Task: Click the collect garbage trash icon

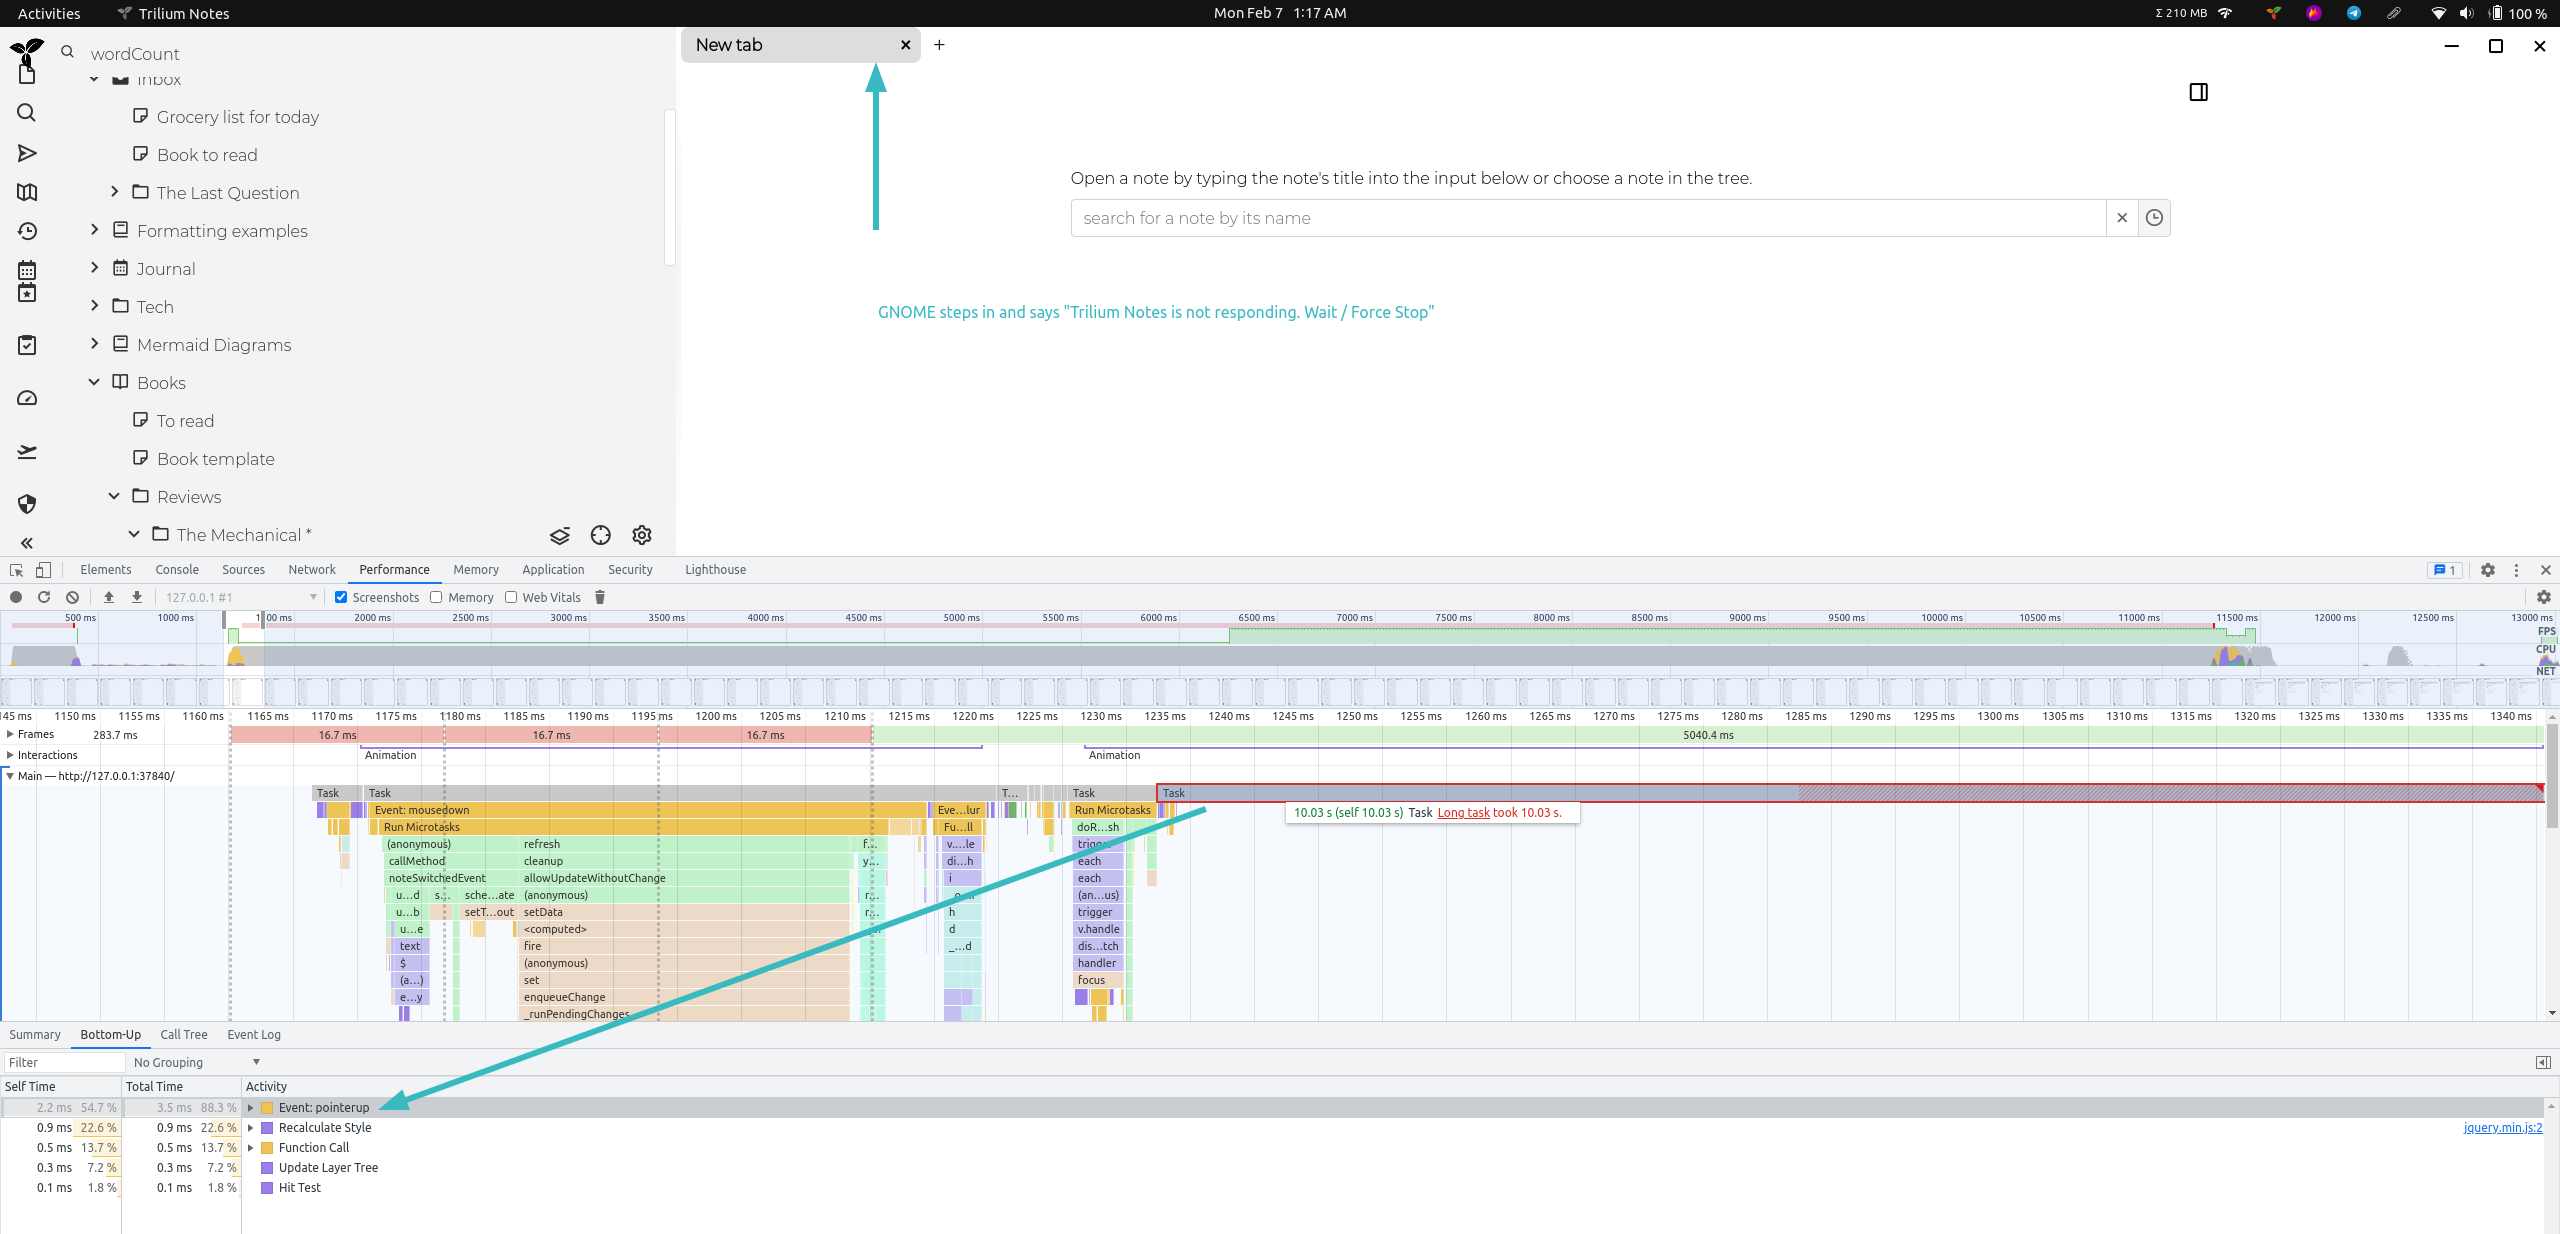Action: pos(600,597)
